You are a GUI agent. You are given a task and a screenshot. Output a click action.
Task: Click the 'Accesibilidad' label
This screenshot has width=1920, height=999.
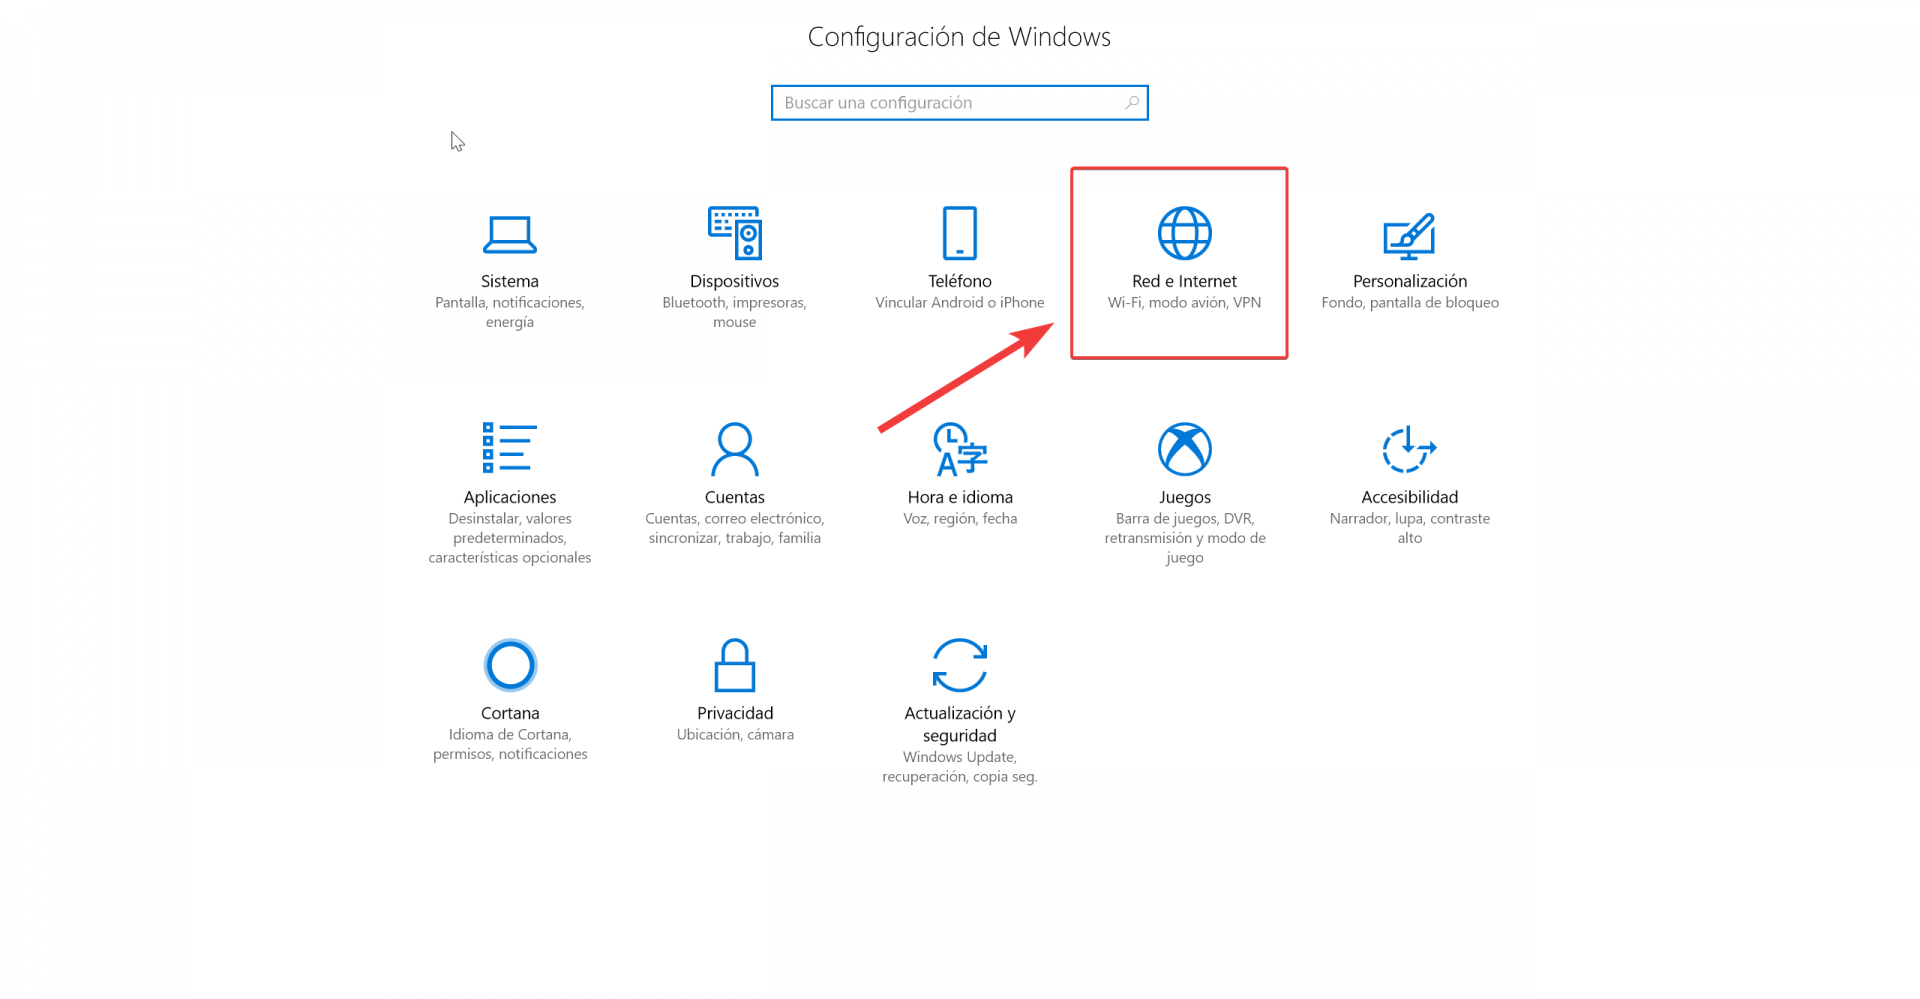pos(1410,497)
